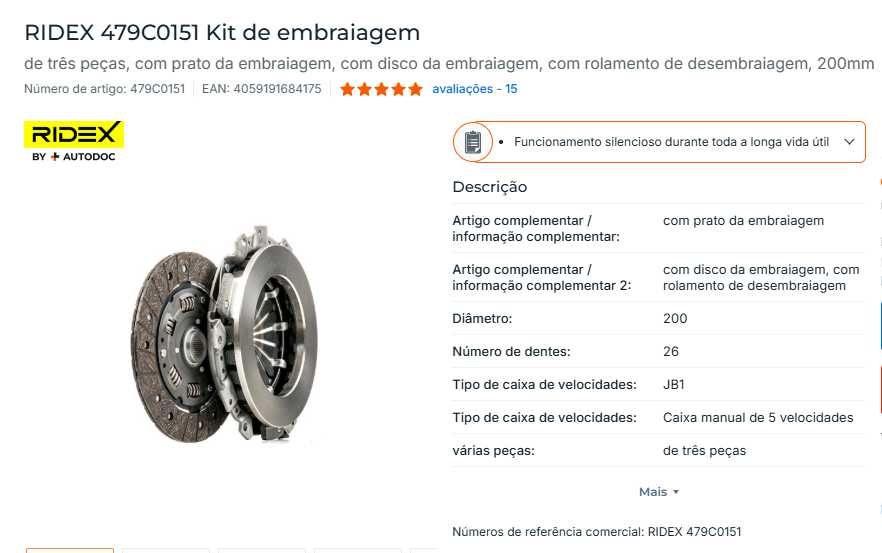
Task: Click the RIDEX yellow brand logo
Action: 74,134
